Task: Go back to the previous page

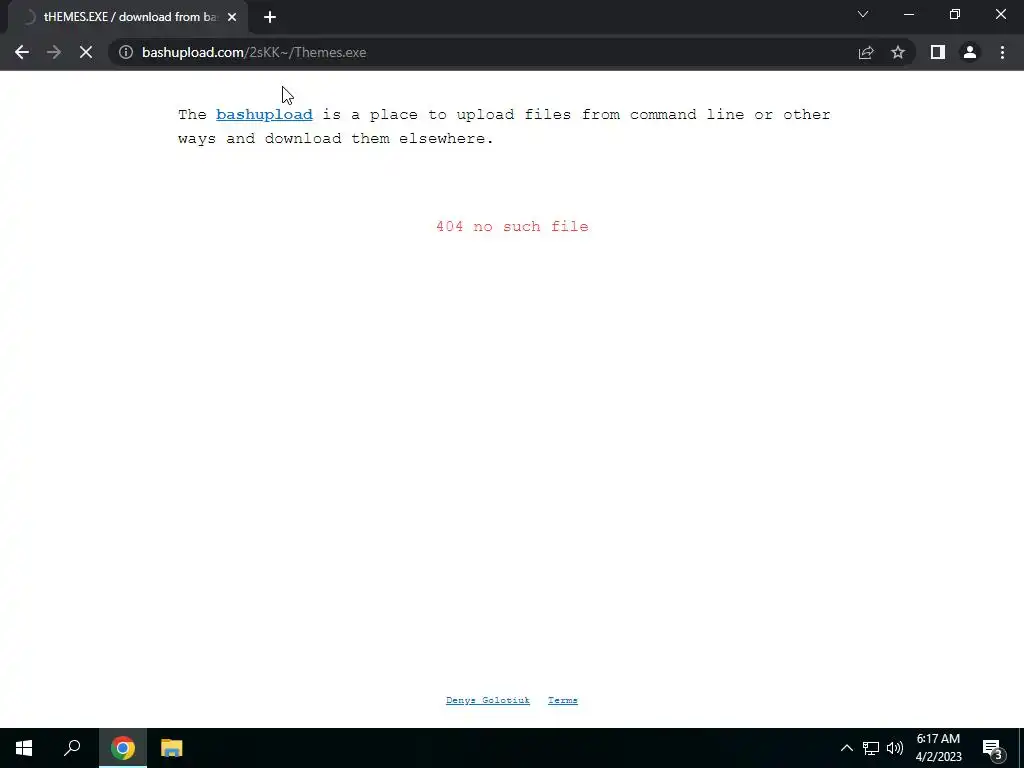Action: coord(22,52)
